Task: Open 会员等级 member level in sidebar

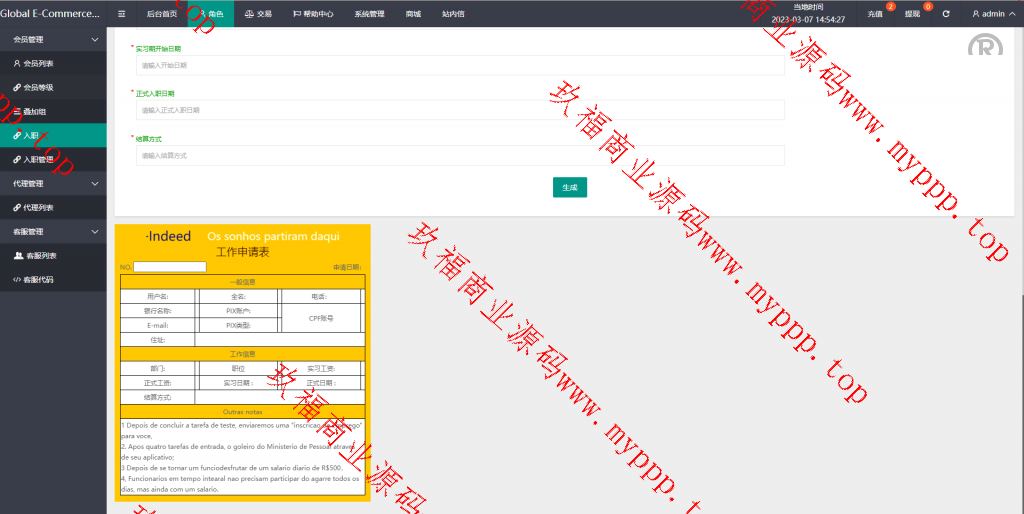Action: coord(38,87)
